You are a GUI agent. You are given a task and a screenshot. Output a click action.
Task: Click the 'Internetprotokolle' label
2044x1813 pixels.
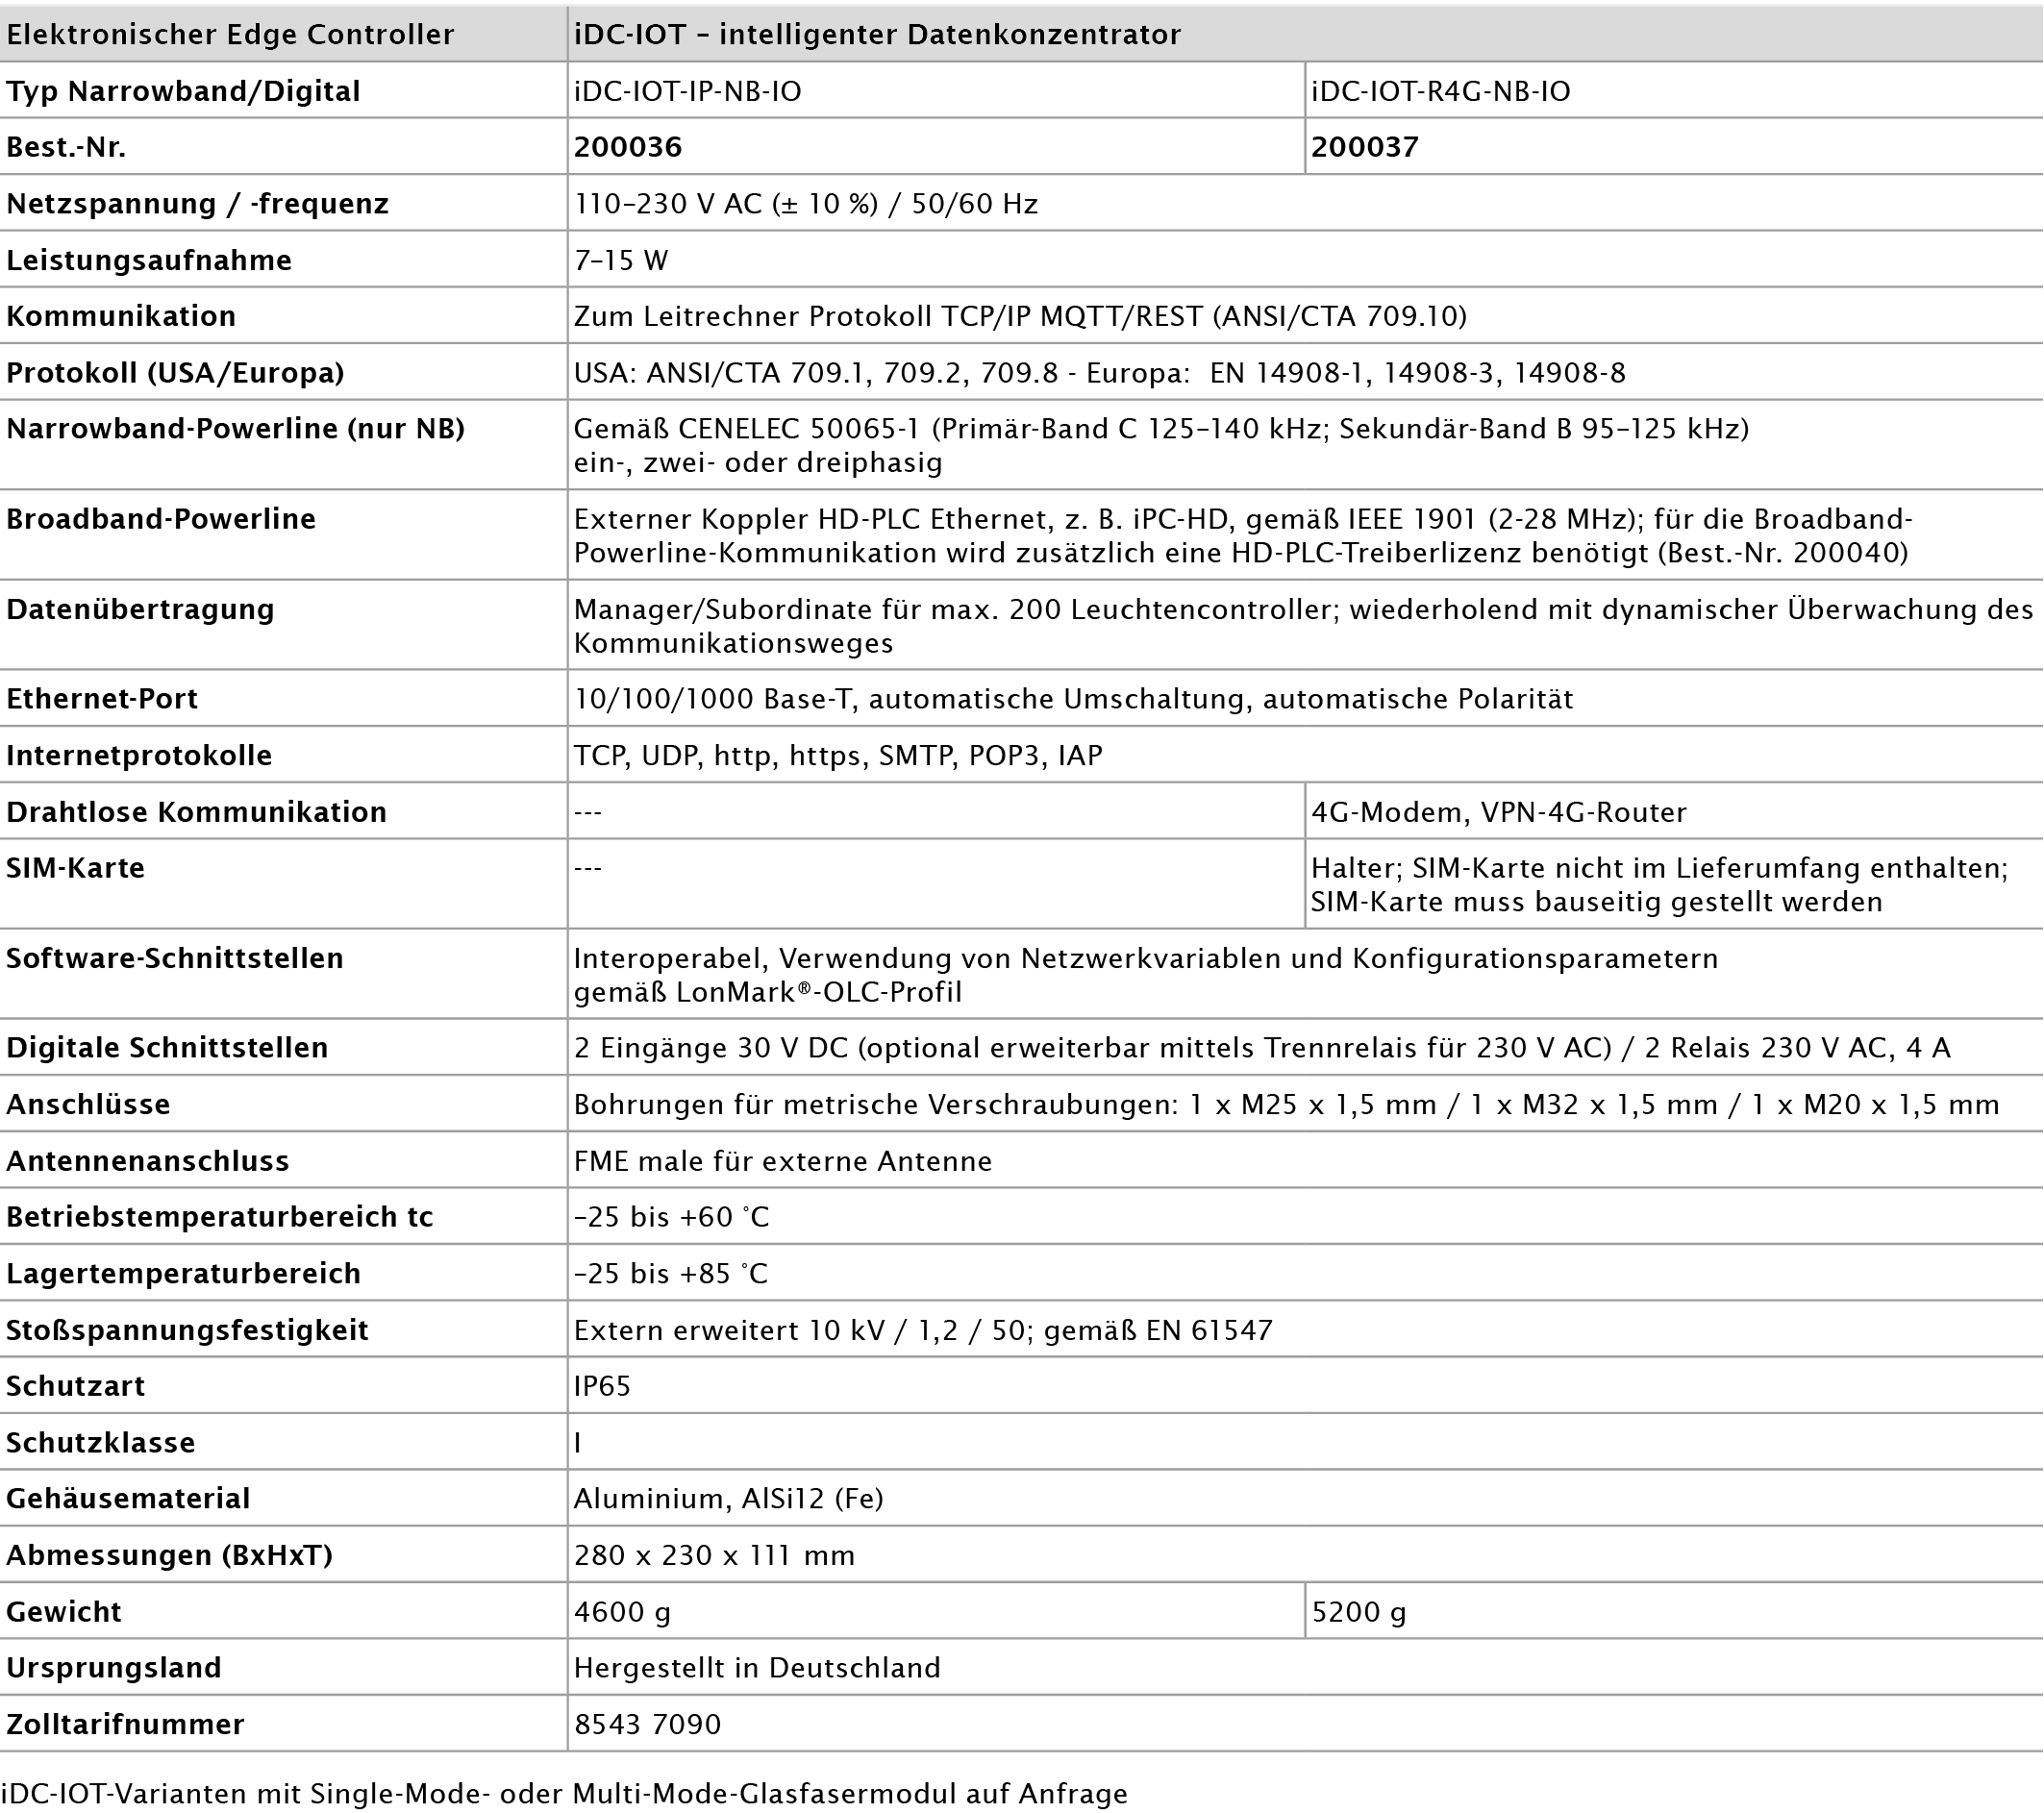click(139, 756)
